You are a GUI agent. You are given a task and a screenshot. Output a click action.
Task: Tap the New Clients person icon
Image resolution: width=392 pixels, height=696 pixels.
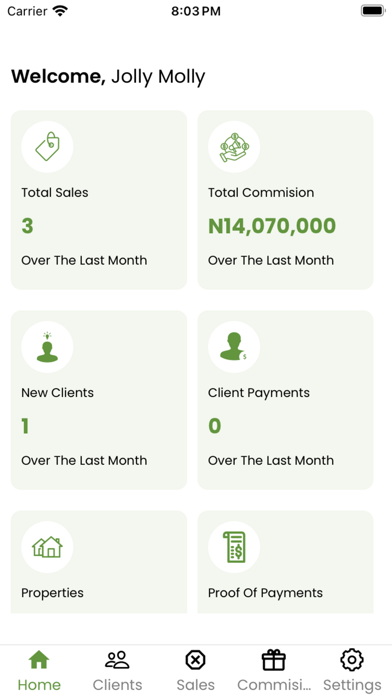(x=47, y=347)
